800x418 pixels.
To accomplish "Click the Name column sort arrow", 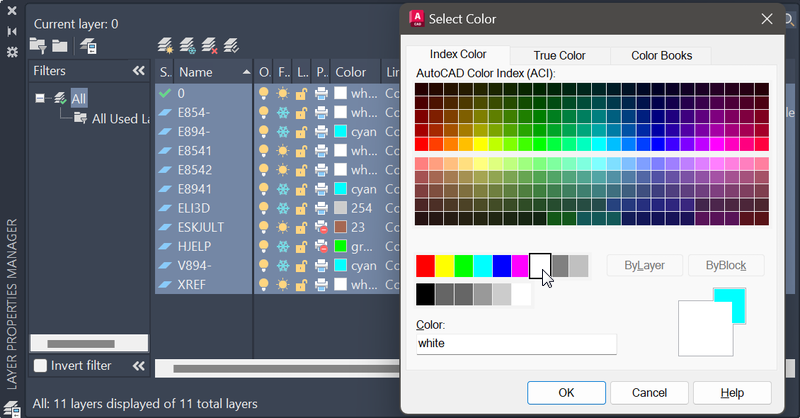I will pos(245,72).
